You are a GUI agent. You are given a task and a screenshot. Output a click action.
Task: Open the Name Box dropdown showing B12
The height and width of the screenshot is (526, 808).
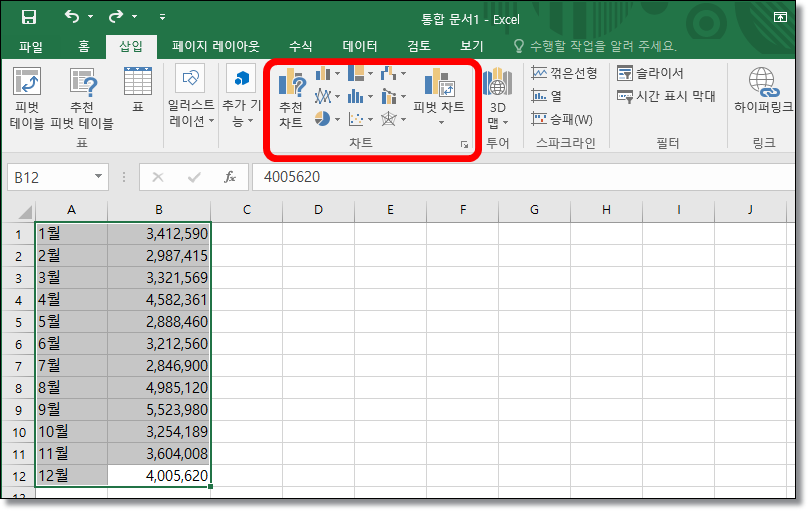click(98, 176)
